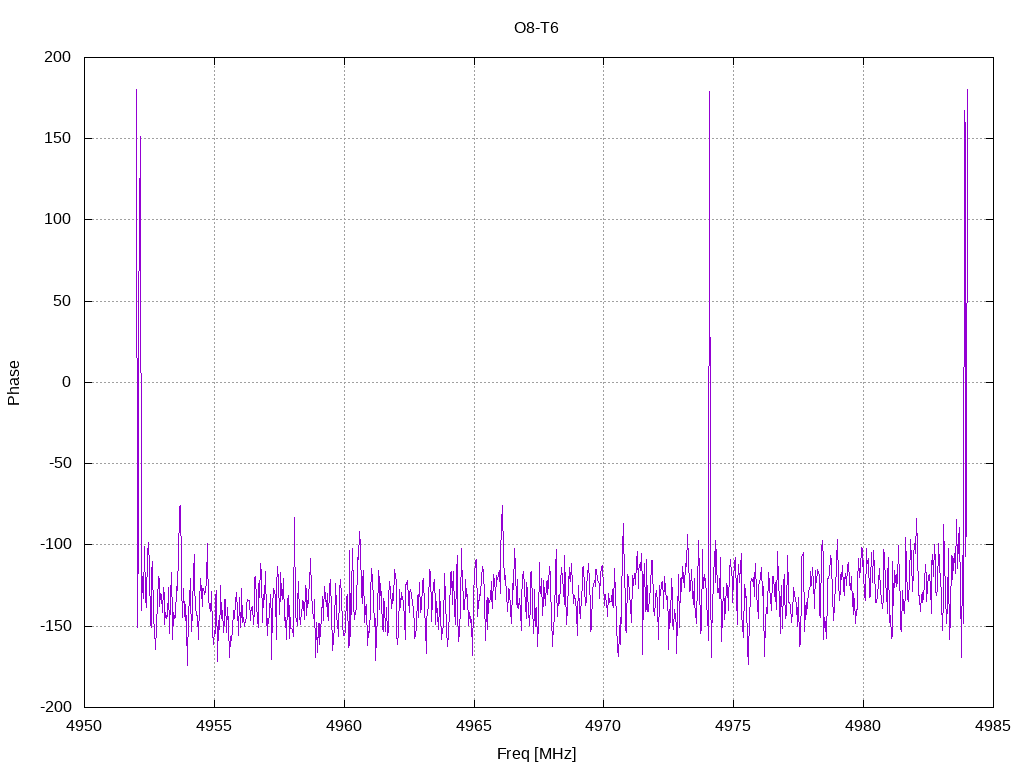Click the y-axis tick label 0

pyautogui.click(x=67, y=382)
